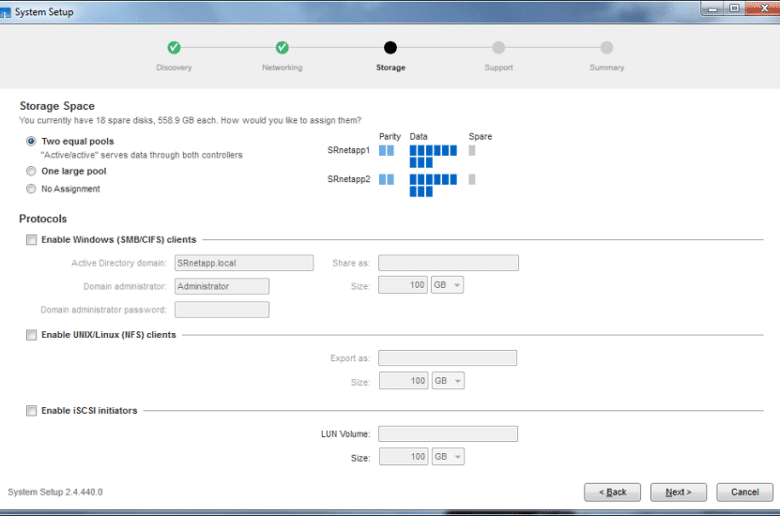The image size is (780, 516).
Task: Select the Storage step label
Action: (x=390, y=68)
